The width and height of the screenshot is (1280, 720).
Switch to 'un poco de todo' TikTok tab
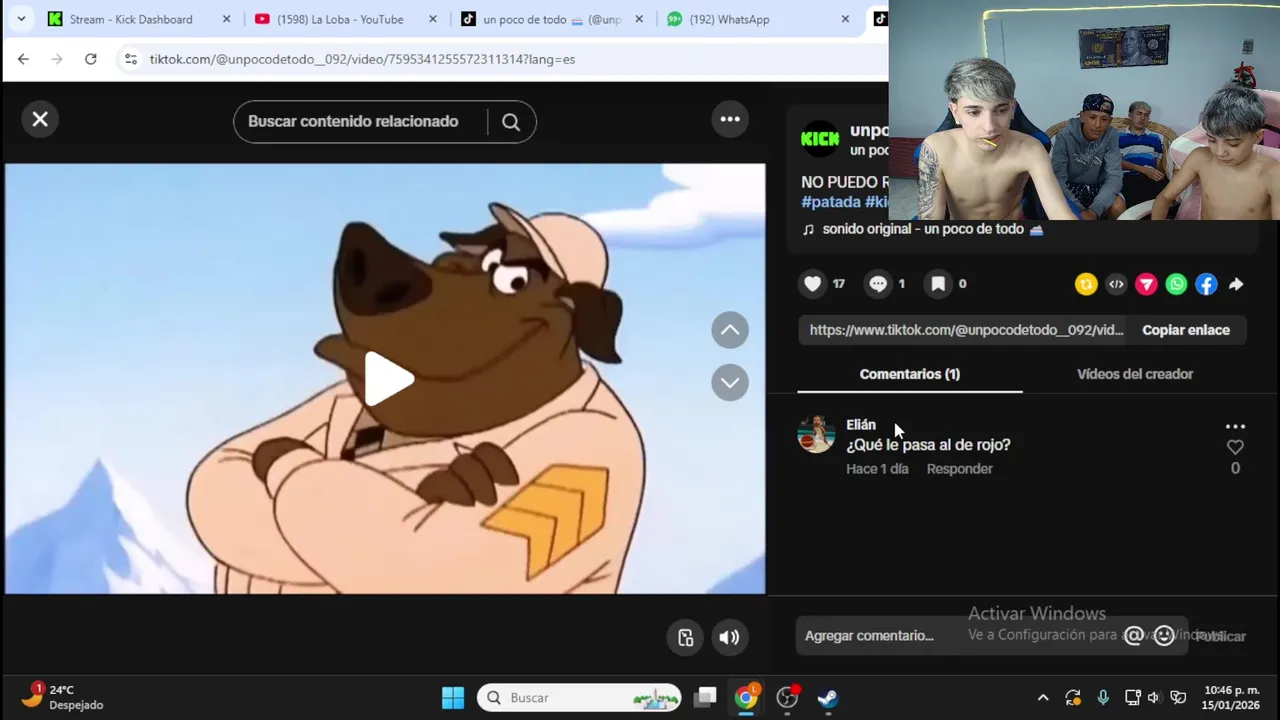552,19
